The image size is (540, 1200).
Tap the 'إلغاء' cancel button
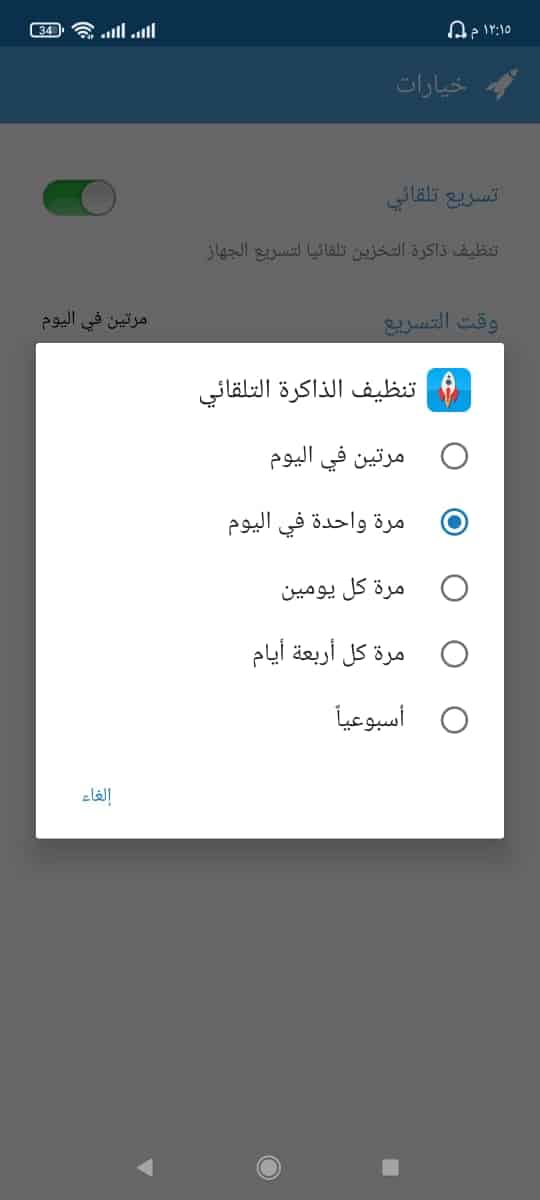click(x=96, y=796)
